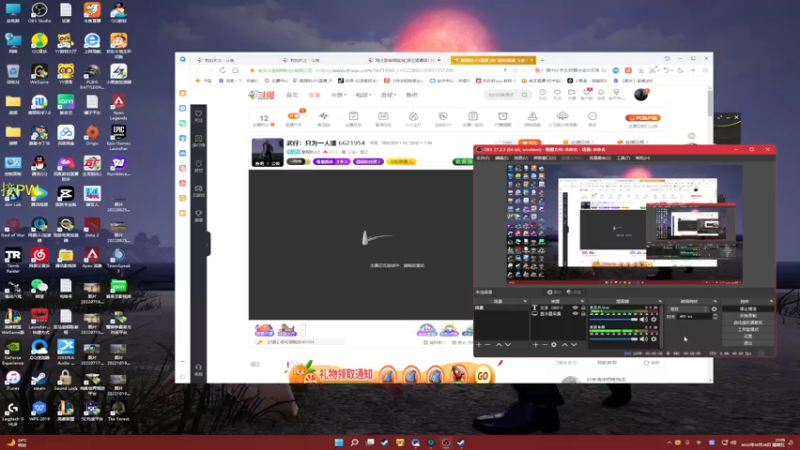Click the Douyu logo in the page header
Screen dimensions: 800x450
[262, 95]
